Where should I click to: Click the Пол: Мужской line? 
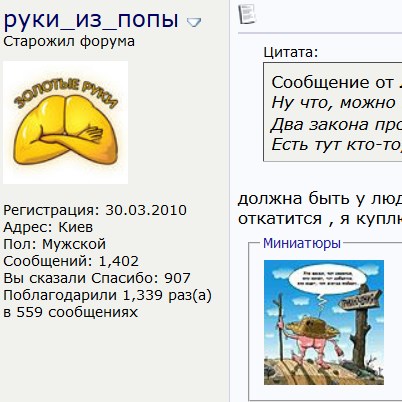pos(54,244)
